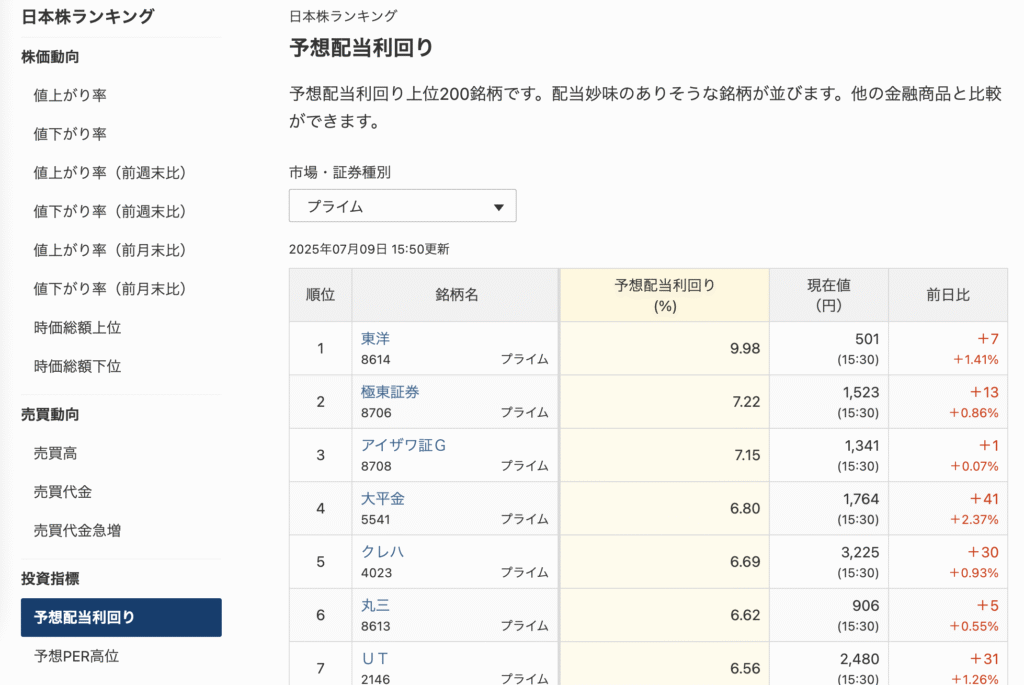
Task: Click change percentage +0.93%
Action: (x=974, y=573)
